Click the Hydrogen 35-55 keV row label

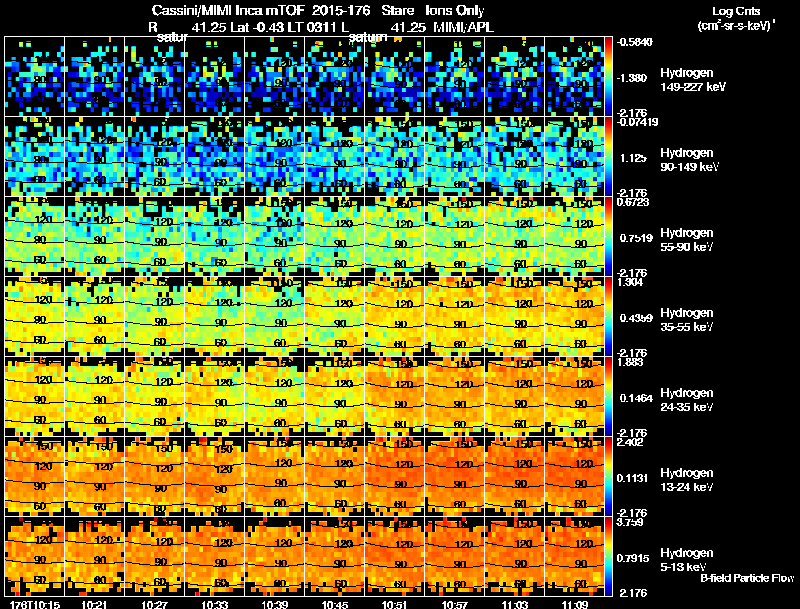coord(687,320)
